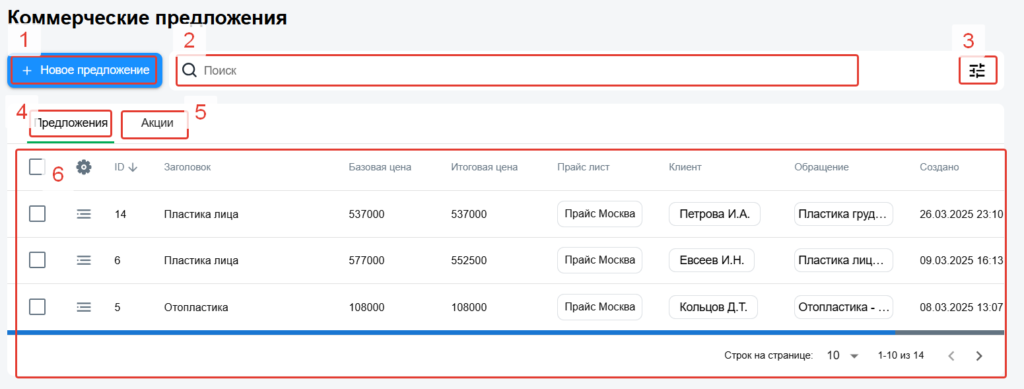Toggle the select-all header checkbox
1024x389 pixels.
[37, 167]
